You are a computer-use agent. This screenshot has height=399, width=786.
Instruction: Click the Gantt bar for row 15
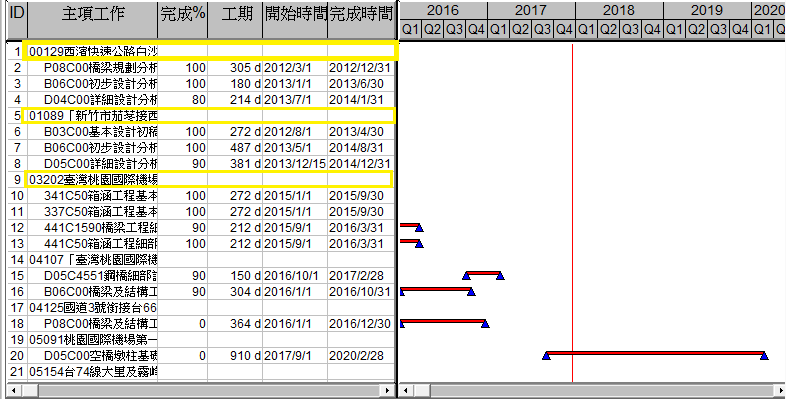[483, 273]
